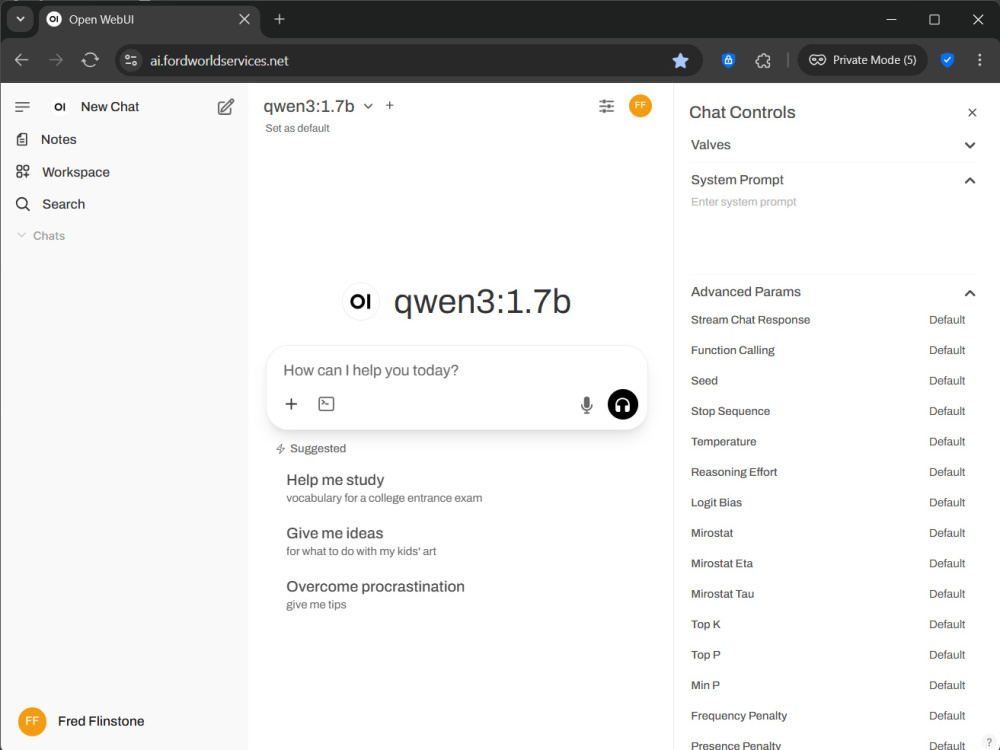The image size is (1000, 750).
Task: Toggle Stop Sequence Default setting
Action: point(946,411)
